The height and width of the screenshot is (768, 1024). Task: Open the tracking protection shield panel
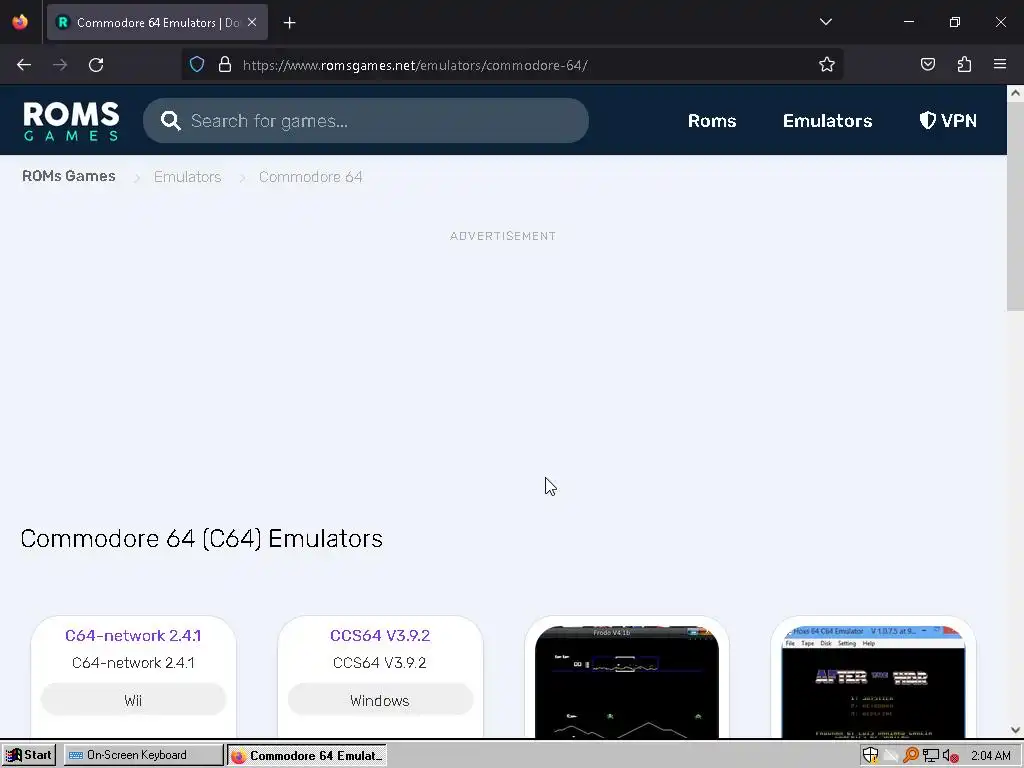pyautogui.click(x=197, y=65)
